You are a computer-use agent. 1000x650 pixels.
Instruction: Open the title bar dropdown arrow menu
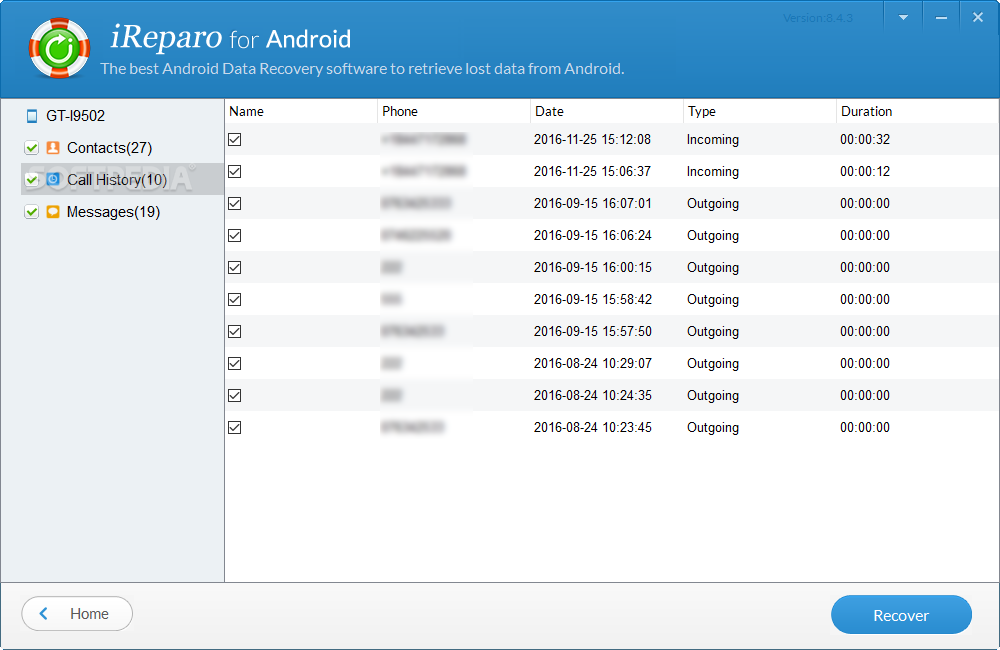903,18
